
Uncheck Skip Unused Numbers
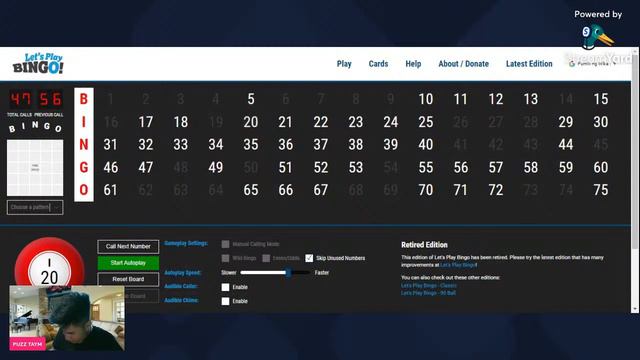[309, 258]
